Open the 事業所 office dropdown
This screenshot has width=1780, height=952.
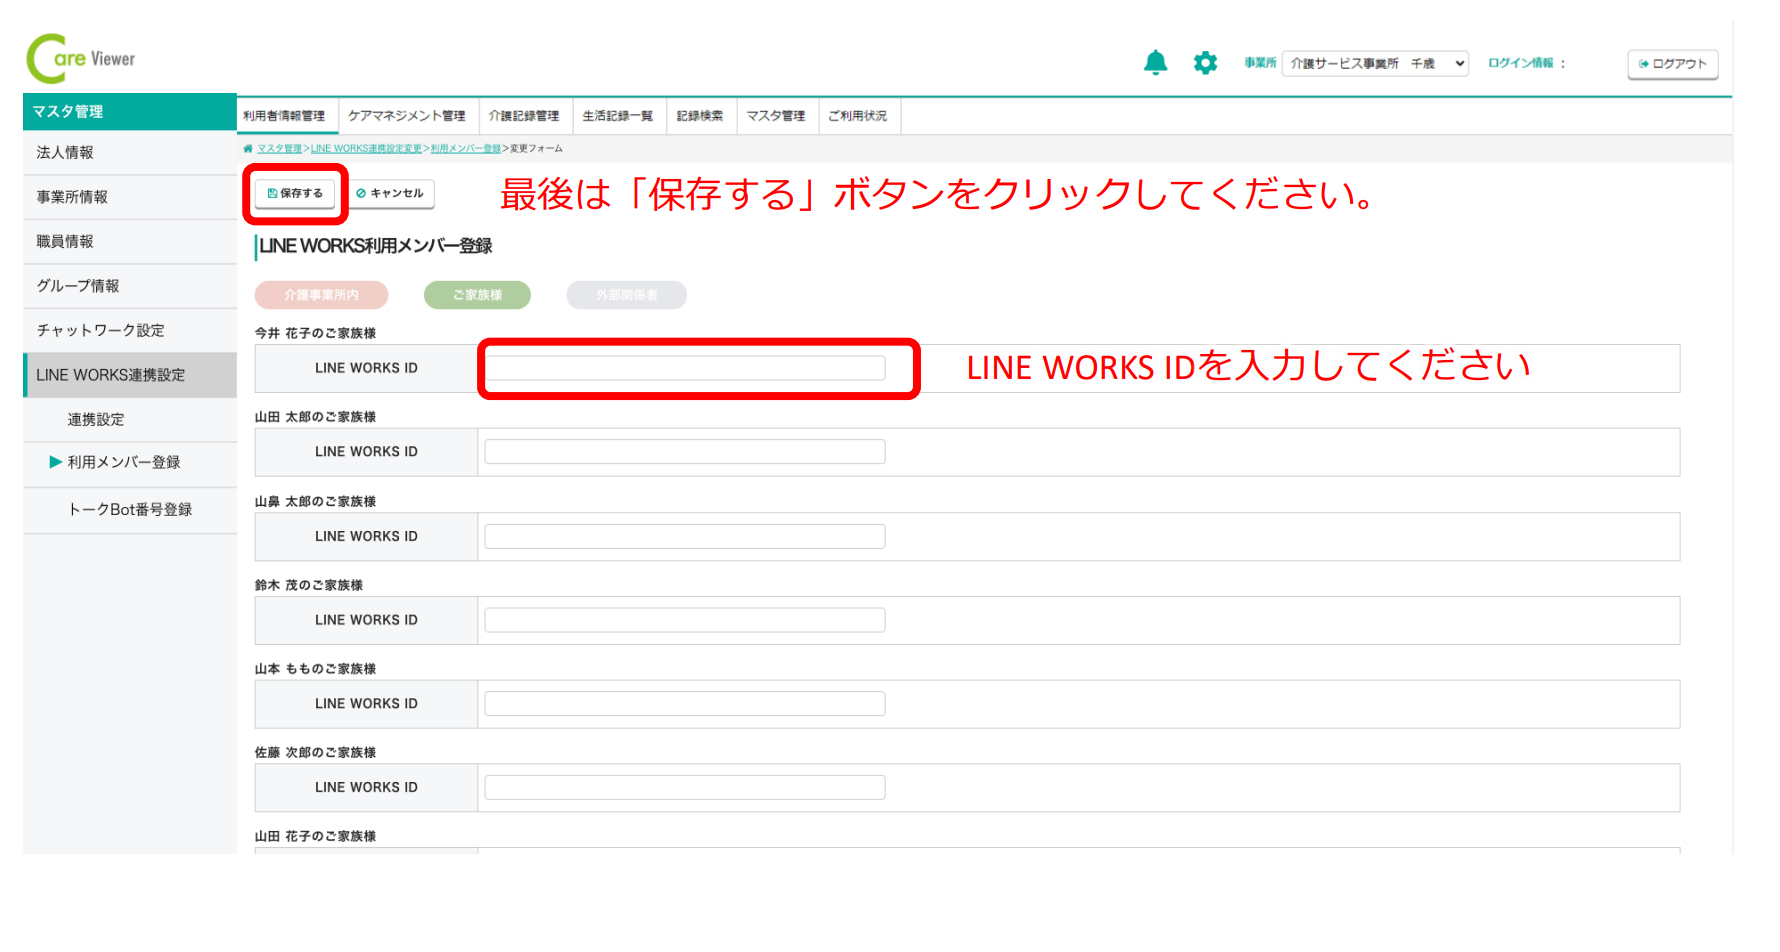pyautogui.click(x=1375, y=64)
